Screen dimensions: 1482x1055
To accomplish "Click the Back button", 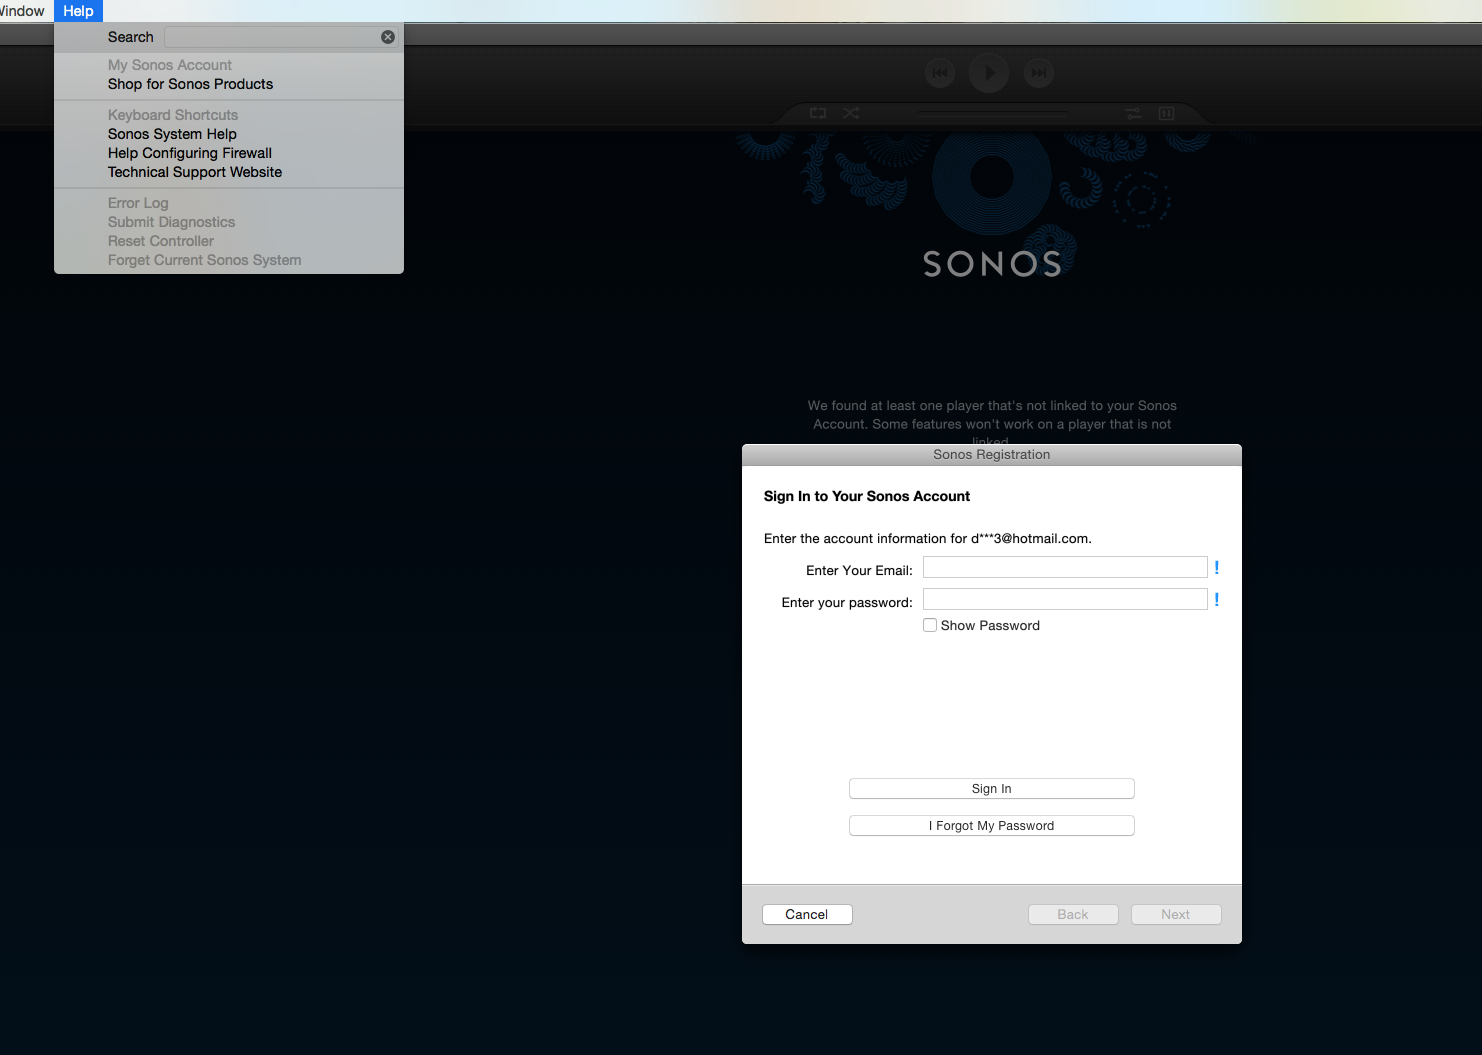I will point(1073,915).
